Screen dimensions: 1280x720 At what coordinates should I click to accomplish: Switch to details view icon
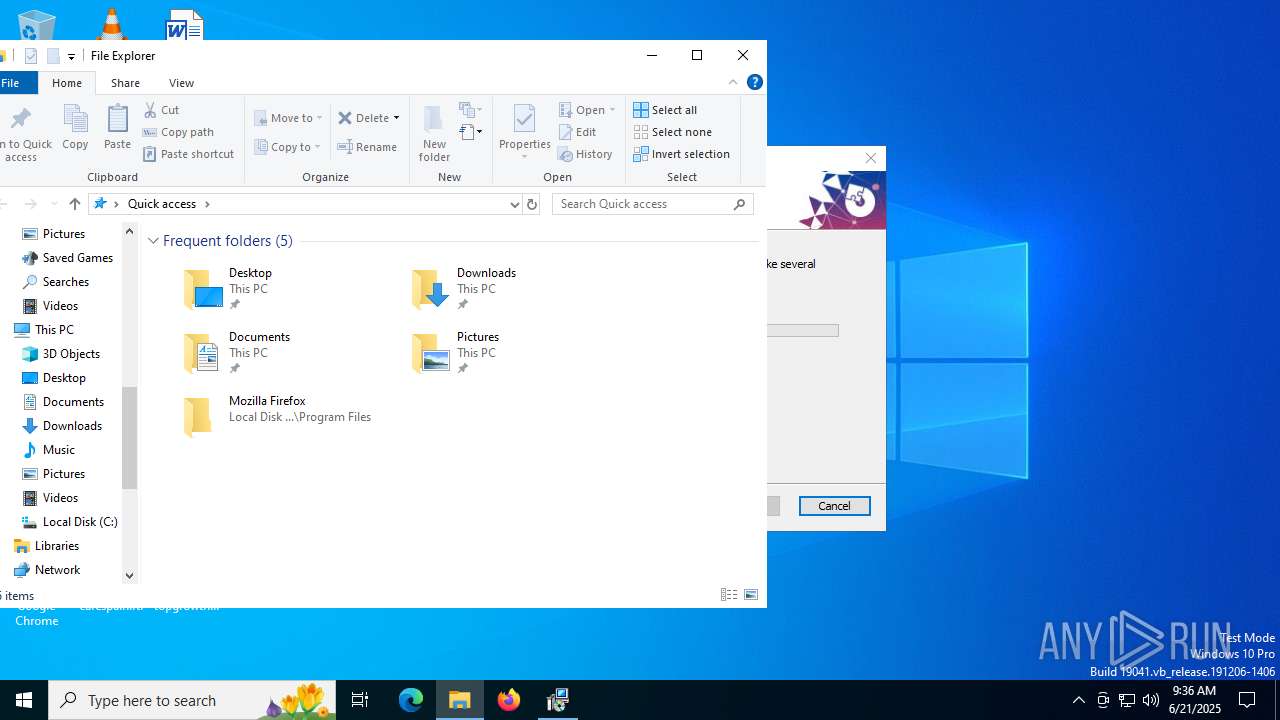point(729,595)
